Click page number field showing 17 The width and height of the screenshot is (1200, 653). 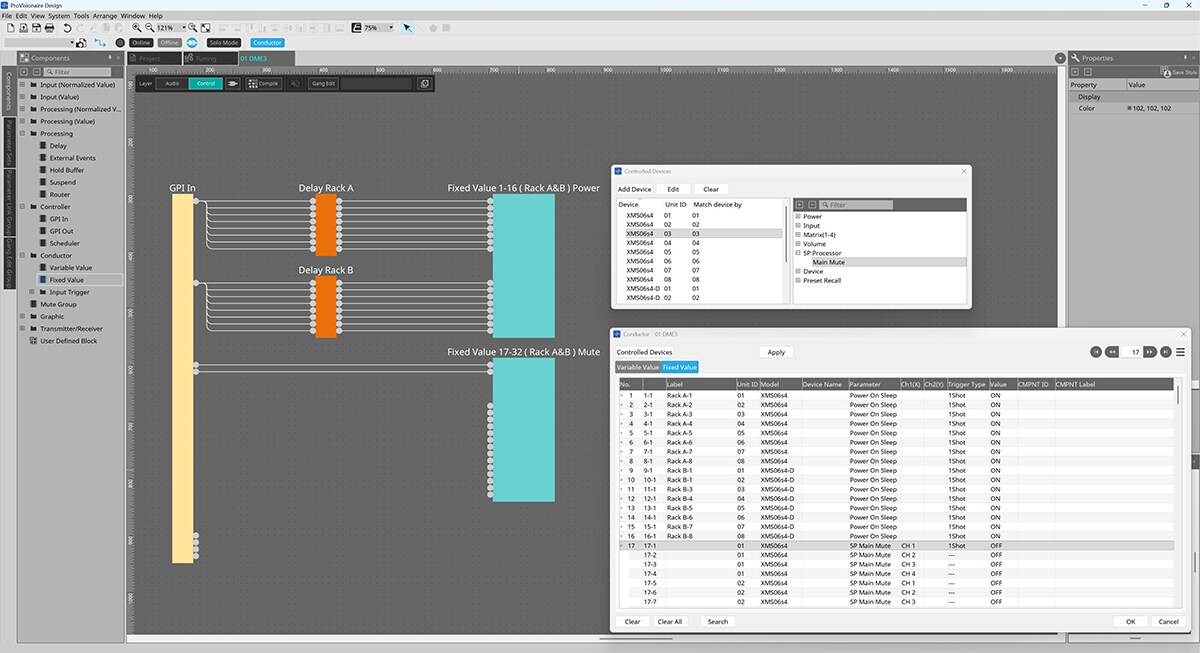(1131, 352)
